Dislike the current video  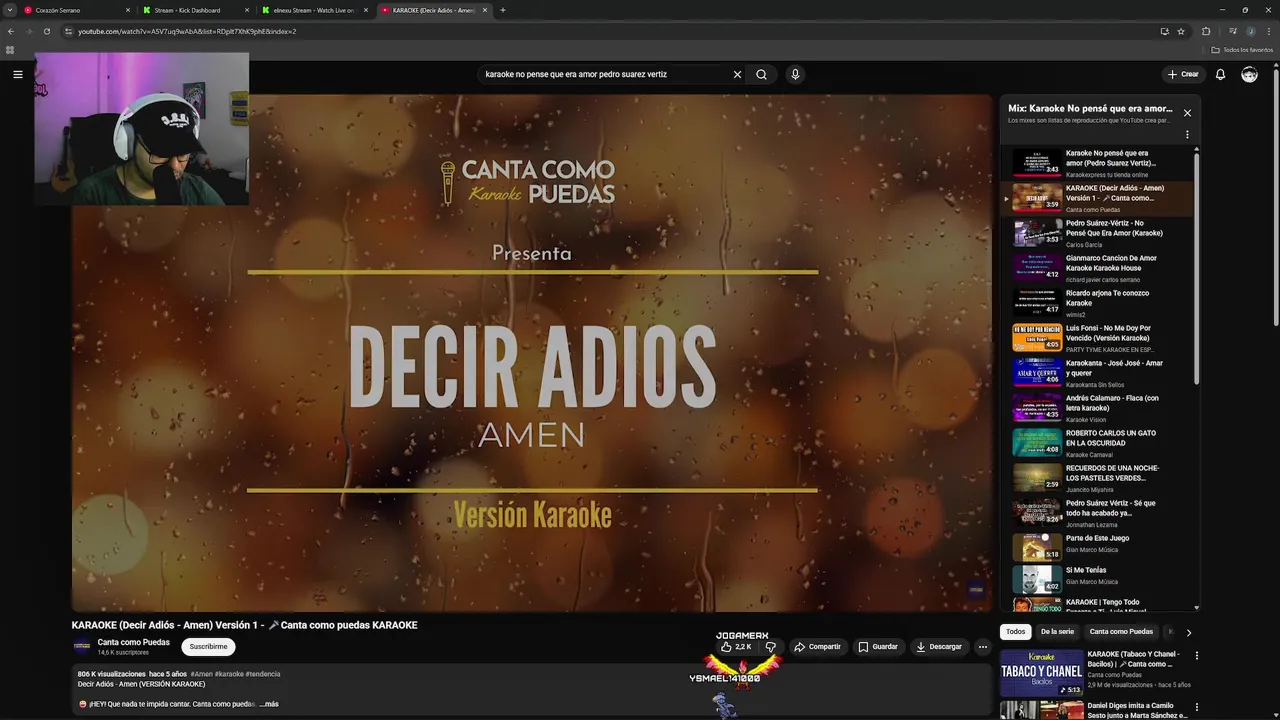coord(770,647)
